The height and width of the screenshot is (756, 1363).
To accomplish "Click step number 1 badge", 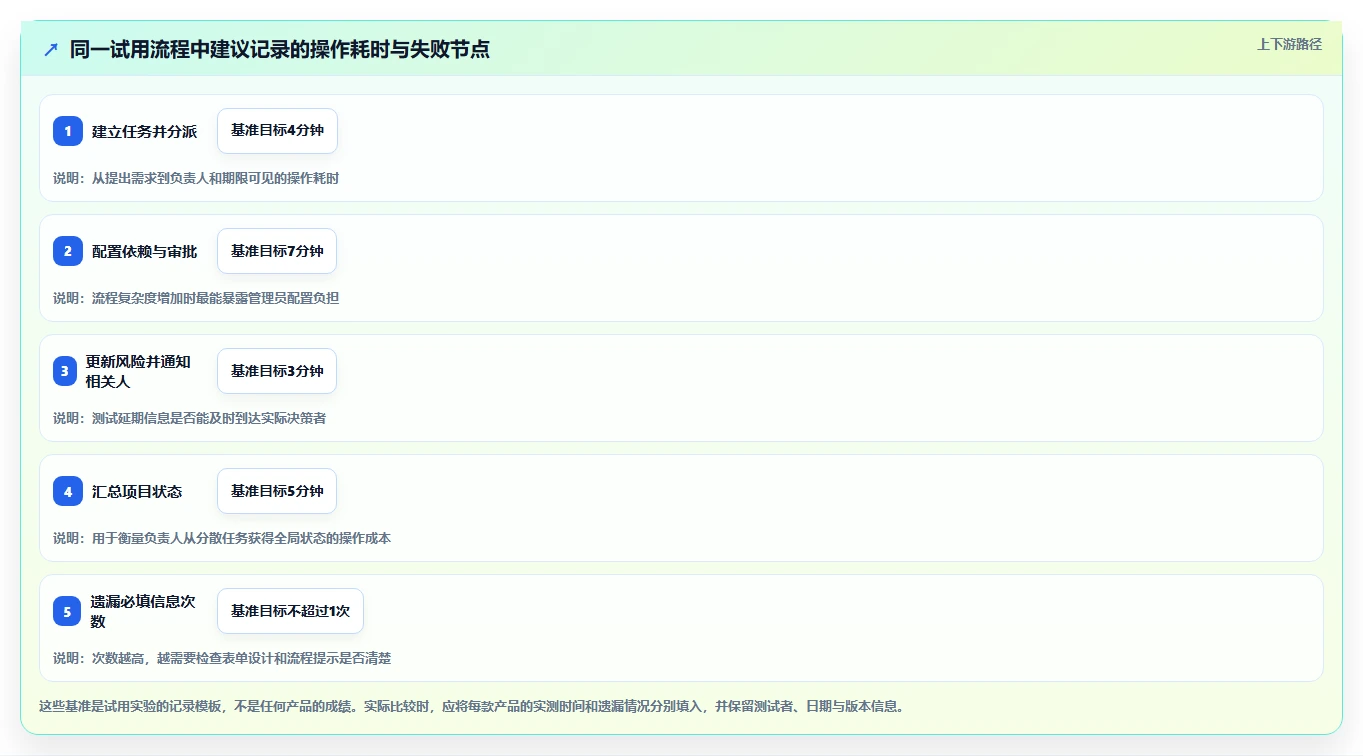I will click(68, 131).
